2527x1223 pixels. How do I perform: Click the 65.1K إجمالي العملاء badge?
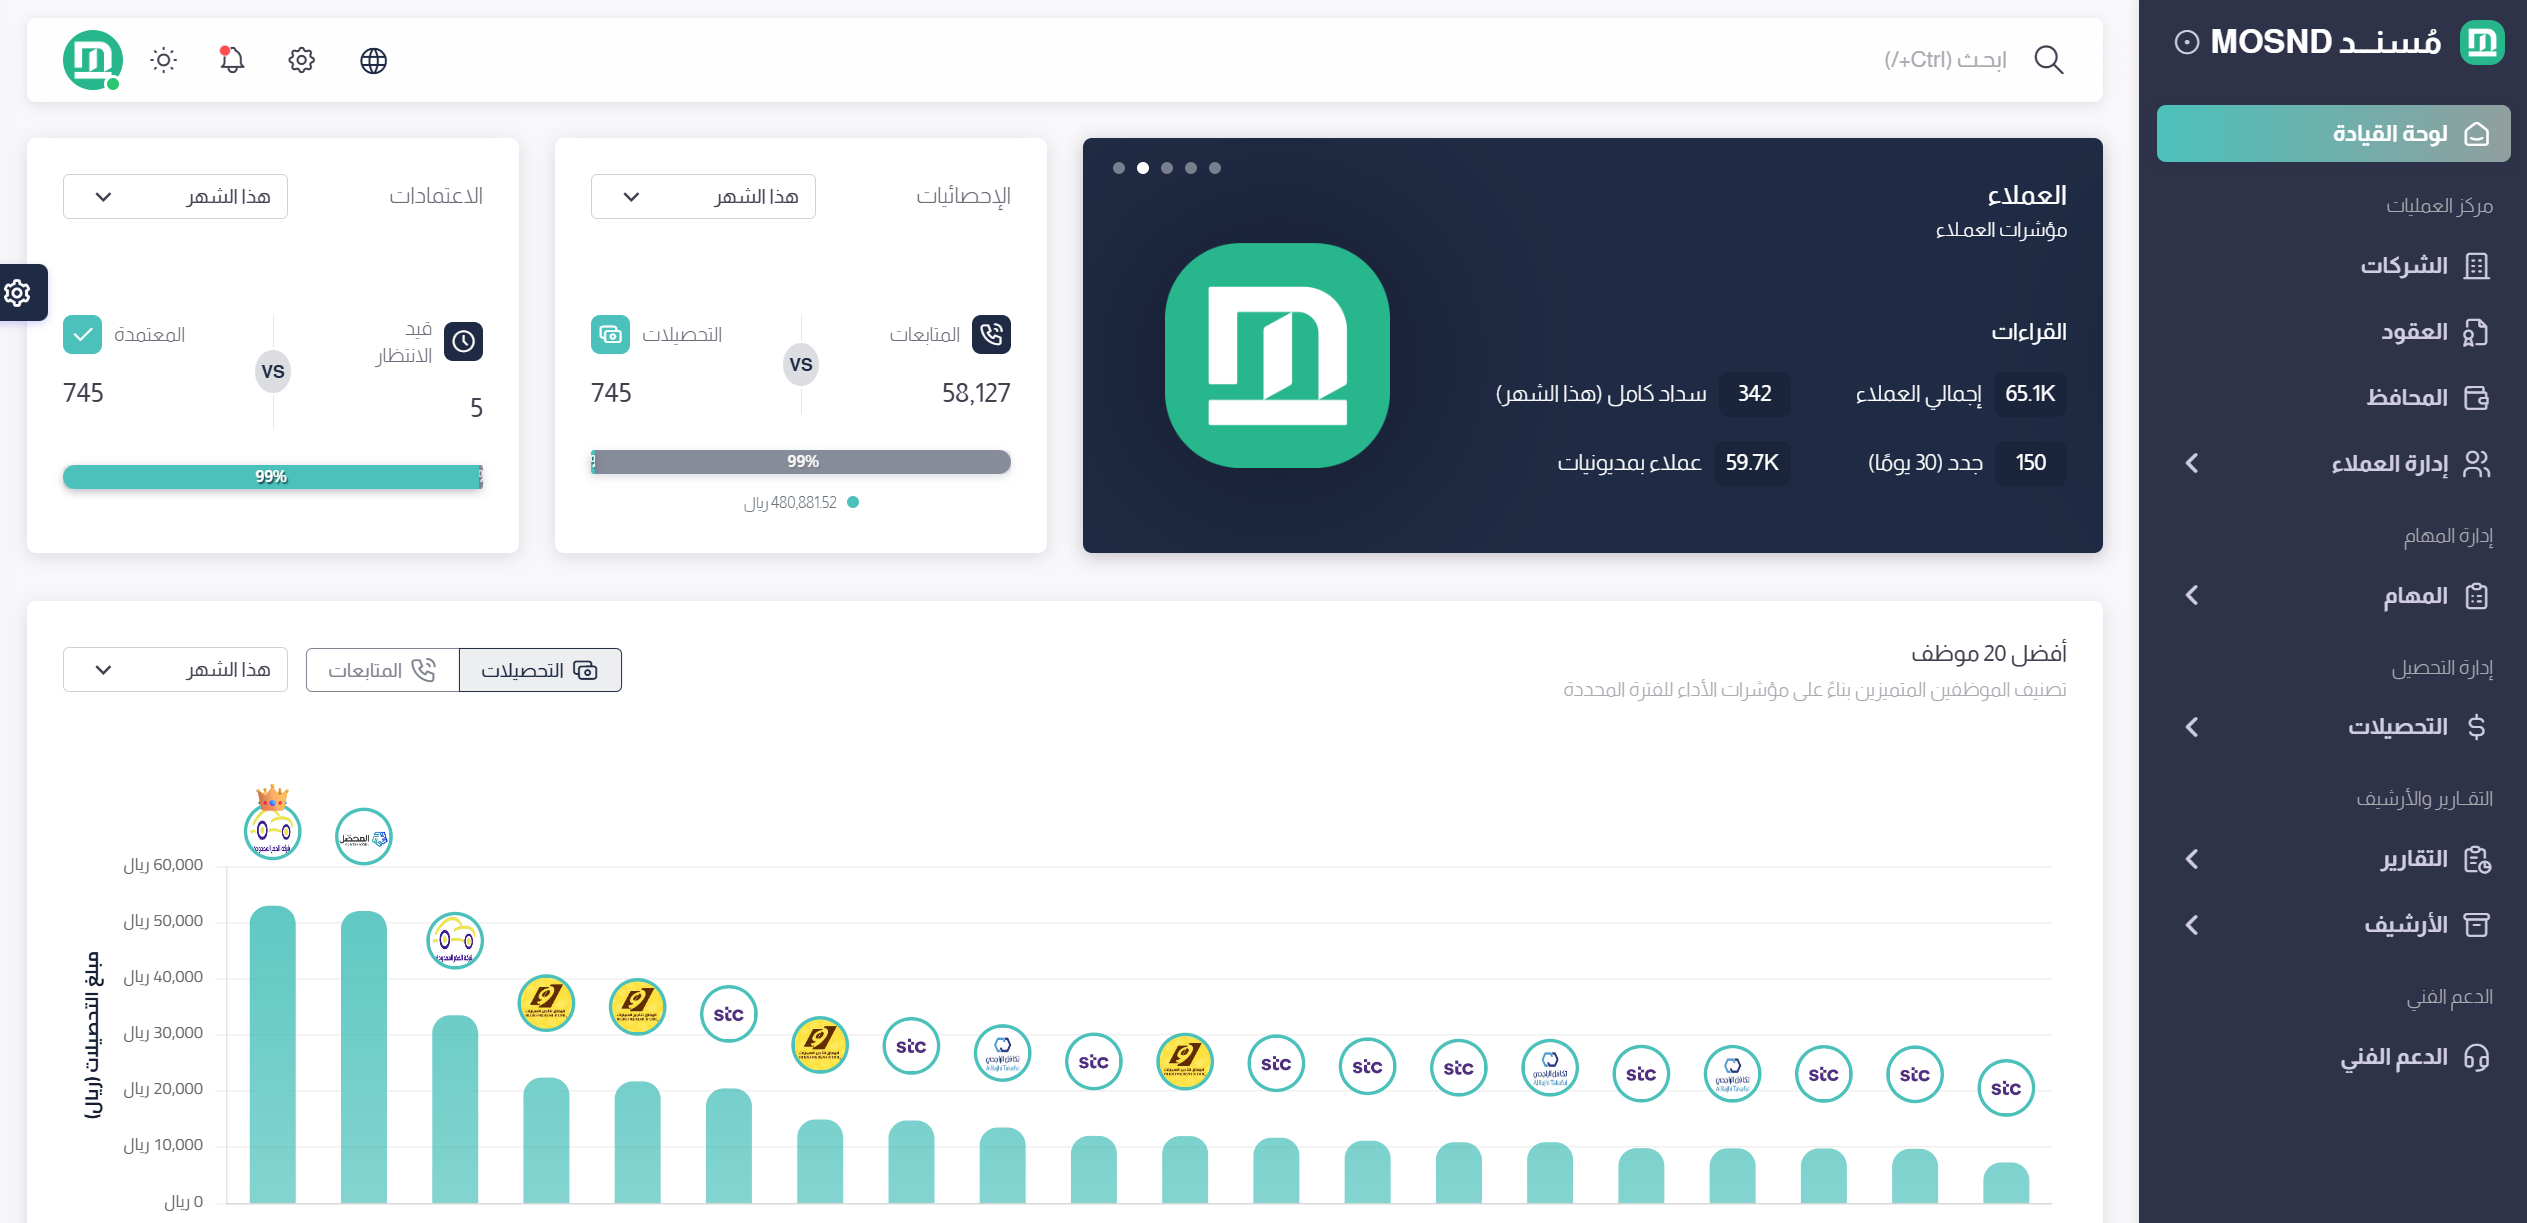2030,394
